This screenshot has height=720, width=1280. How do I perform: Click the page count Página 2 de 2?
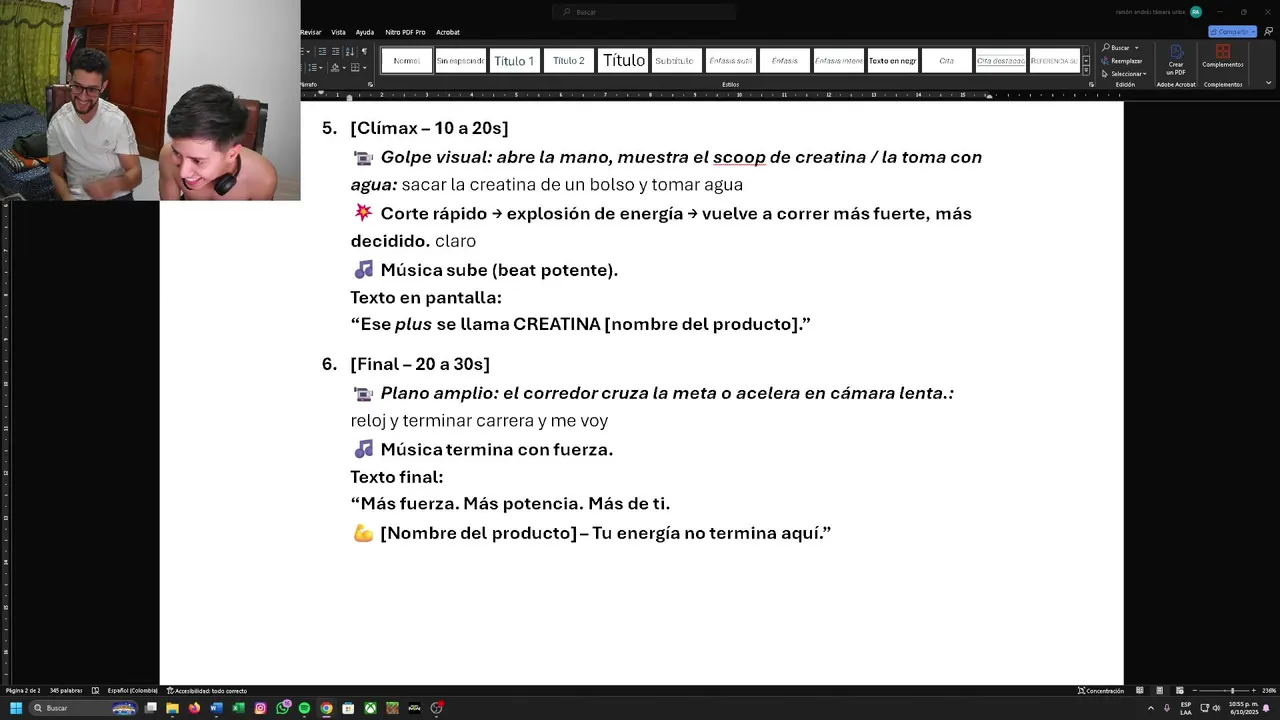tap(23, 691)
